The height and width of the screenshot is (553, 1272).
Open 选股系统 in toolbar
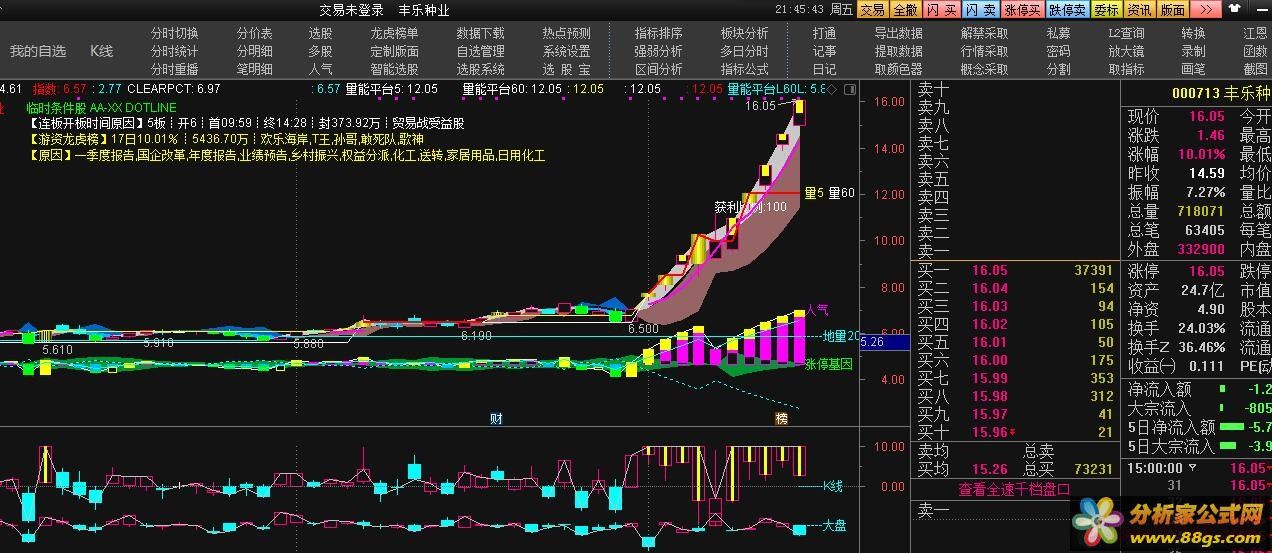point(480,69)
